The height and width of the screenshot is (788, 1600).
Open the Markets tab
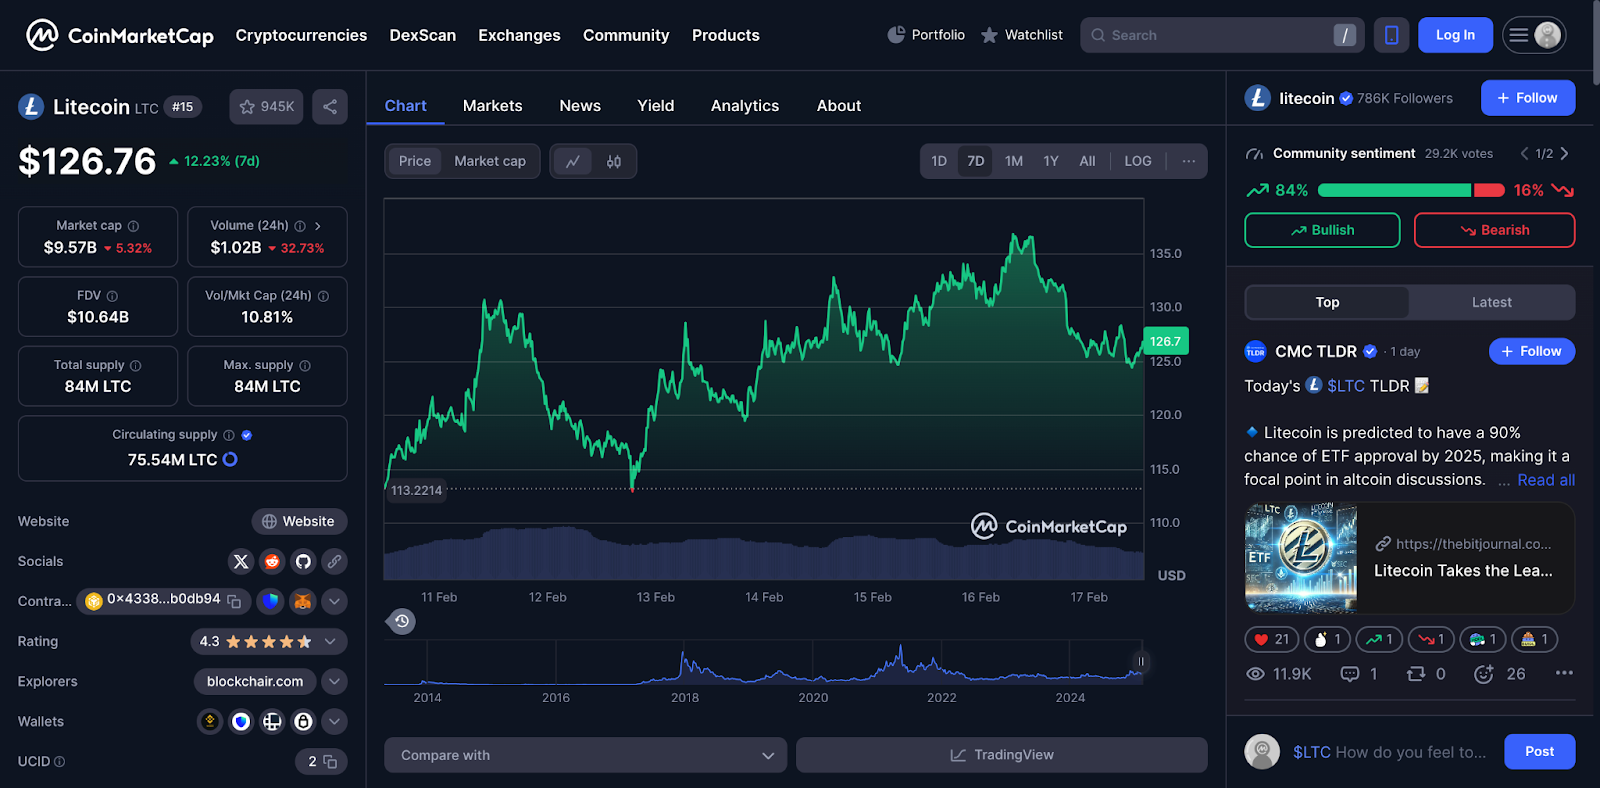(492, 106)
